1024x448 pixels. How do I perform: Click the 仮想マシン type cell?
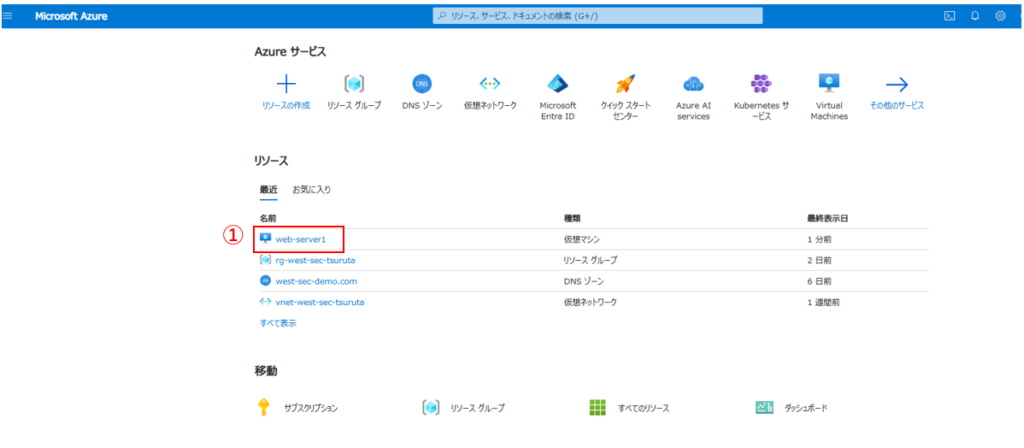coord(581,240)
